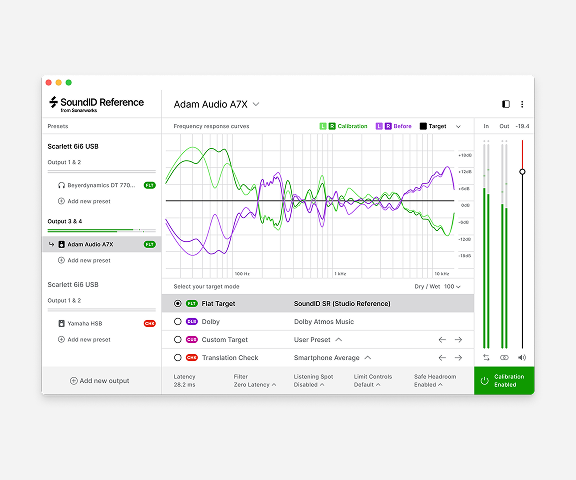Viewport: 576px width, 480px height.
Task: Click the red CHK badge on Translation Check
Action: 192,358
